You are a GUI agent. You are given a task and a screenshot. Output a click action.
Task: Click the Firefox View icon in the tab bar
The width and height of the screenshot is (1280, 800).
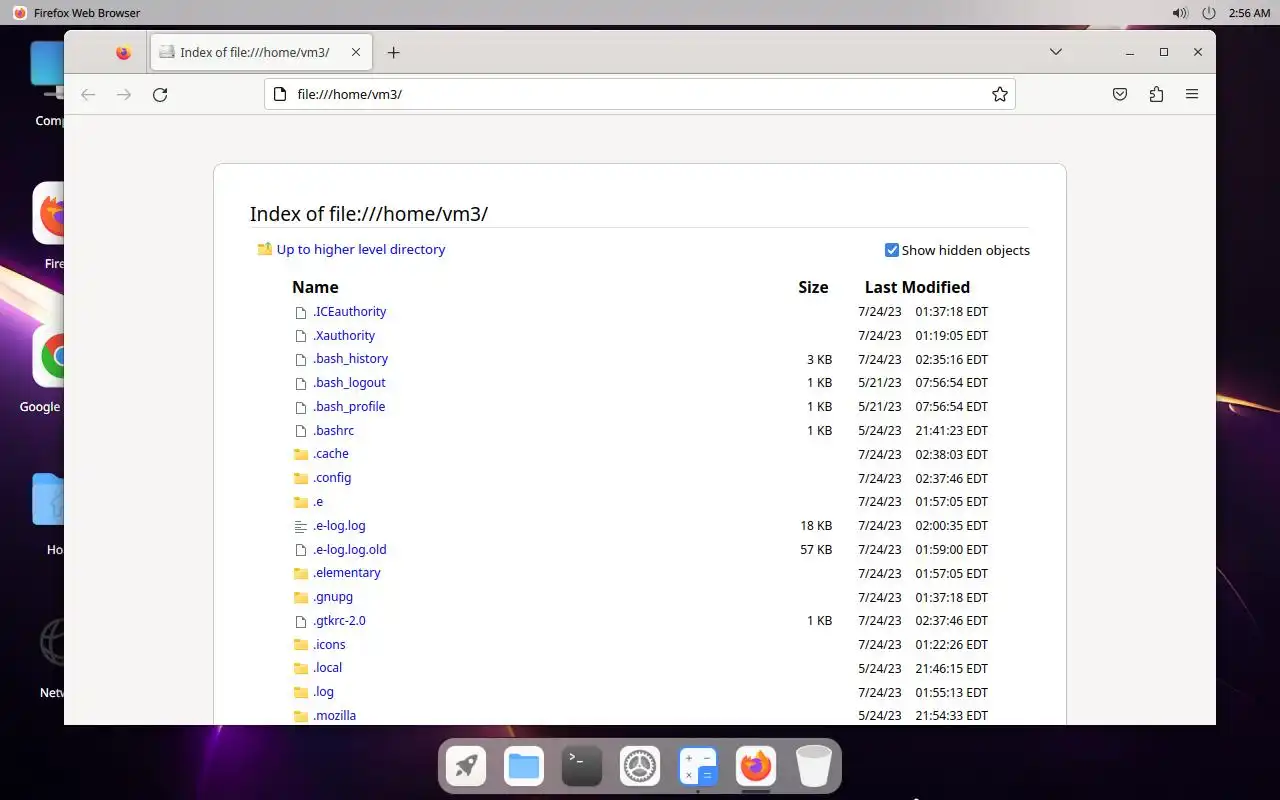click(123, 52)
